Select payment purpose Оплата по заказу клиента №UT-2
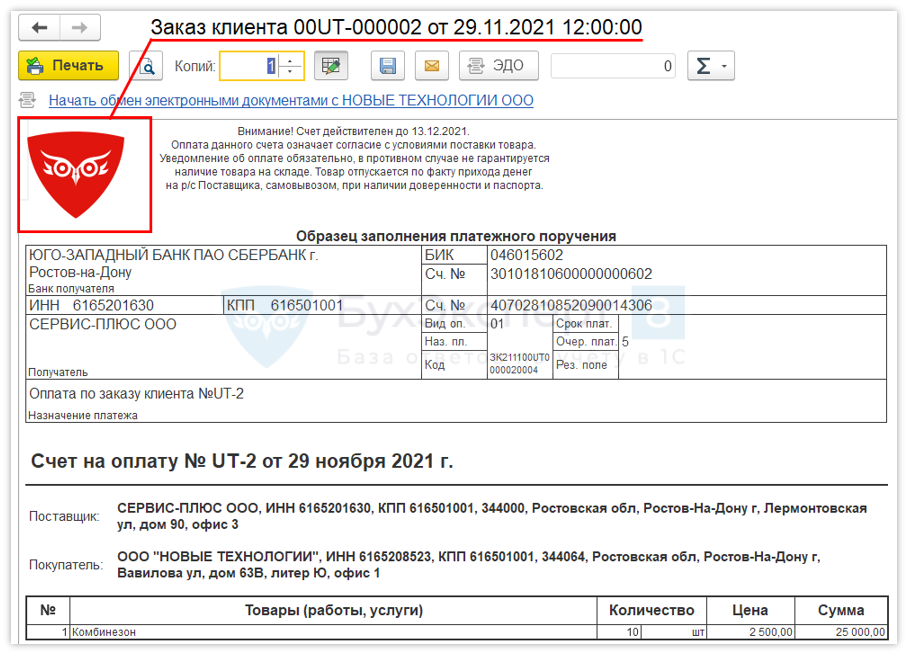The image size is (908, 655). pyautogui.click(x=137, y=394)
